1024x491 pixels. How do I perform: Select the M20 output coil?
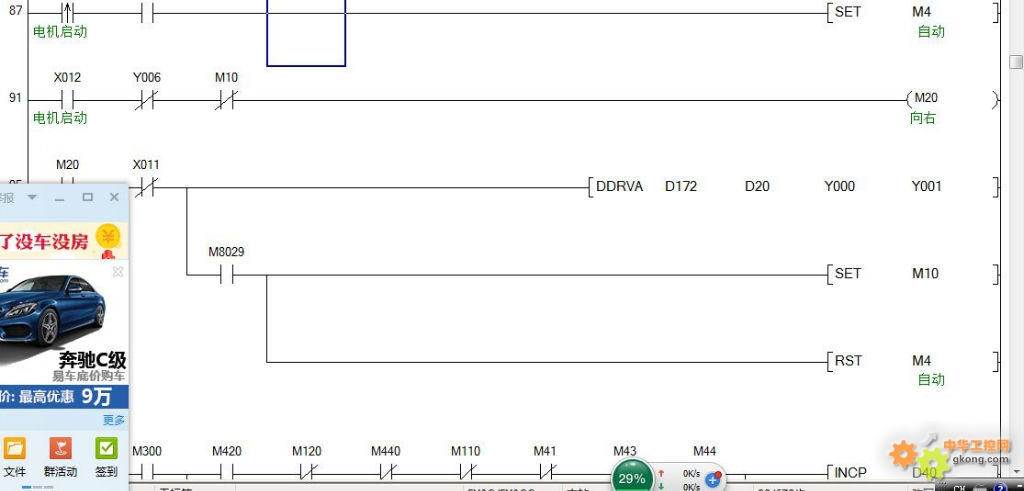tap(952, 100)
